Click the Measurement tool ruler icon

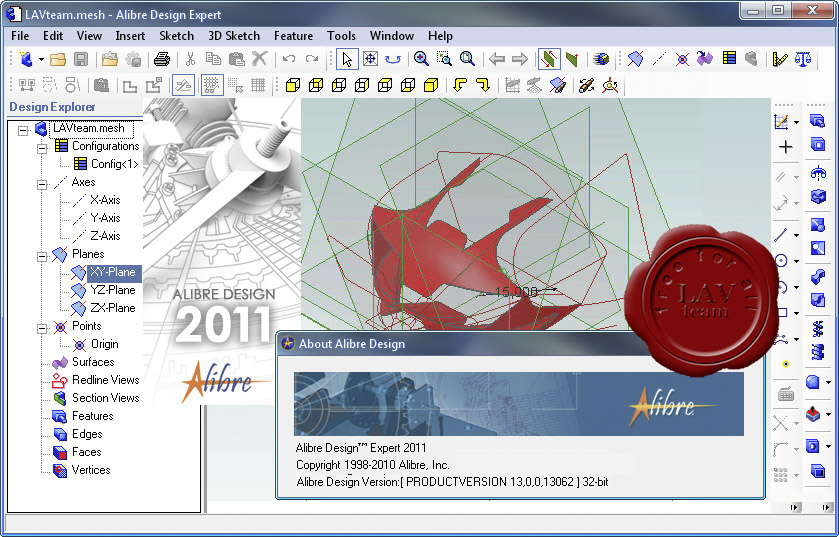(780, 59)
